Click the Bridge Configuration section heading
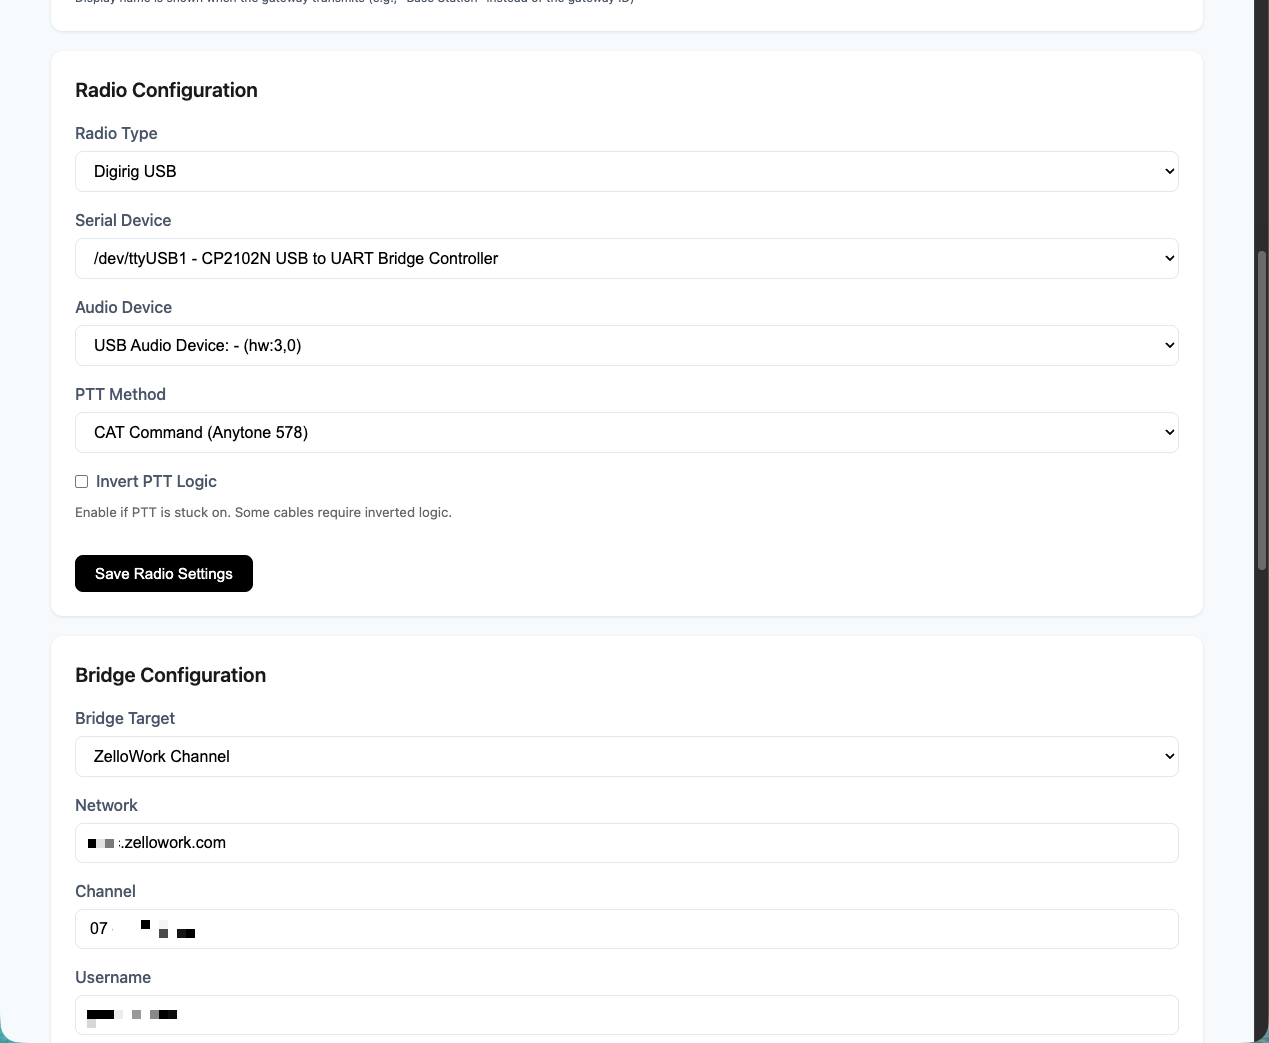Viewport: 1269px width, 1043px height. (170, 675)
